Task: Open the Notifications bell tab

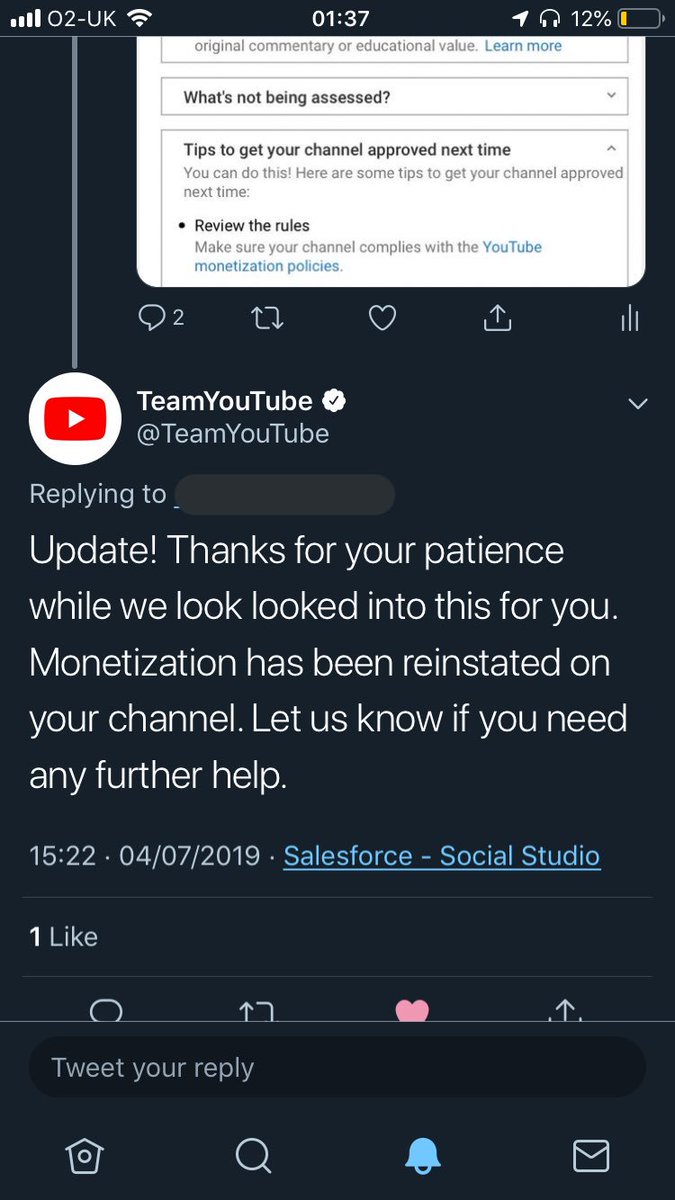Action: (422, 1156)
